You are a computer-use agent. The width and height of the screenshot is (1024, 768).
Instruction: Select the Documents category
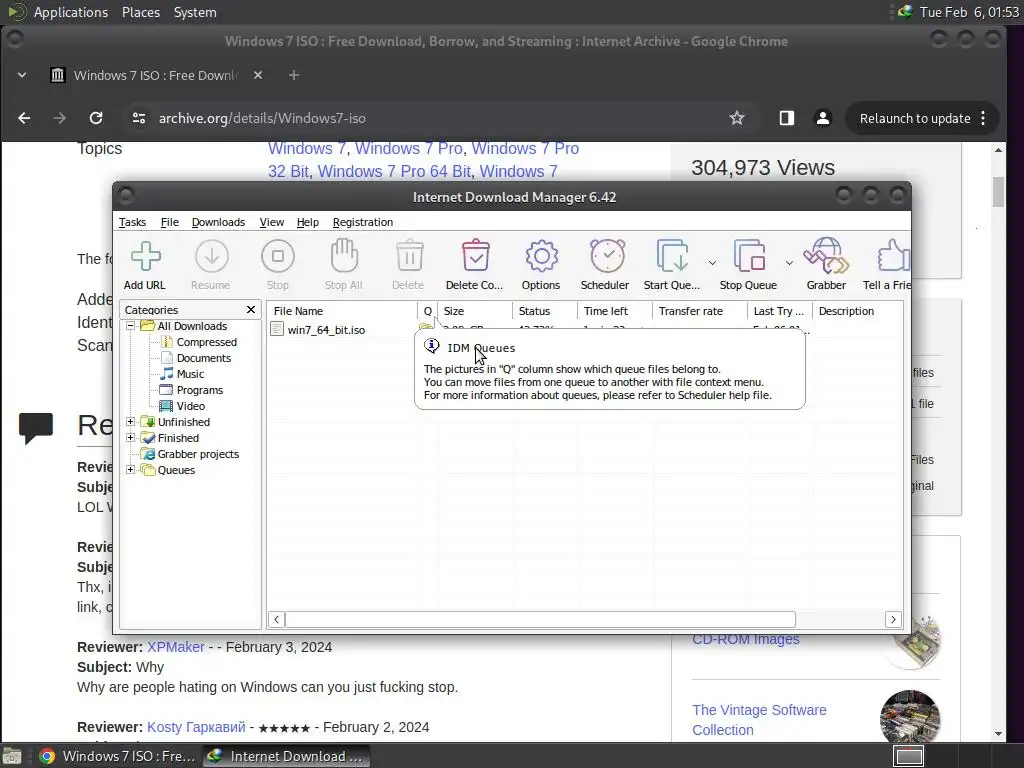[x=204, y=358]
